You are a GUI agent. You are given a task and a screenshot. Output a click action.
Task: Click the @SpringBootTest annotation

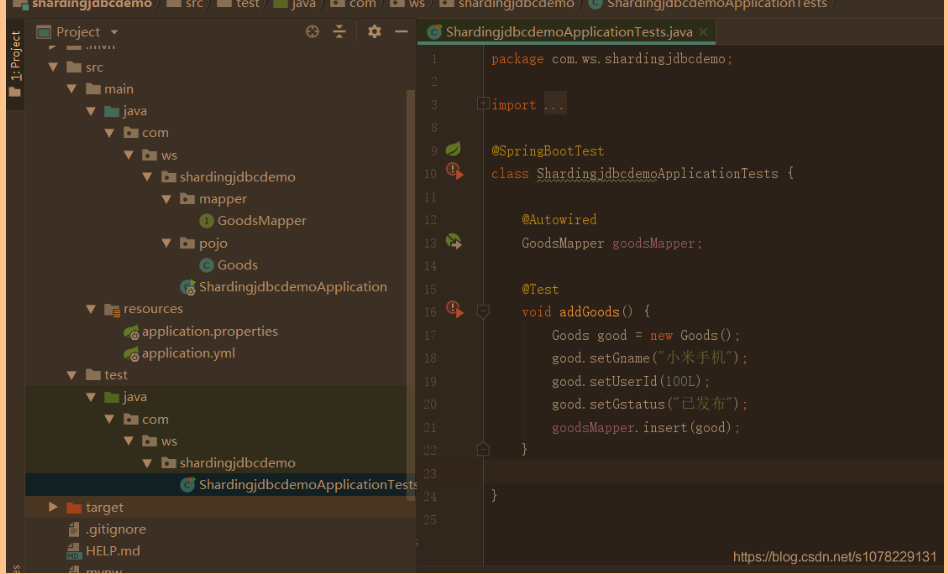[548, 151]
